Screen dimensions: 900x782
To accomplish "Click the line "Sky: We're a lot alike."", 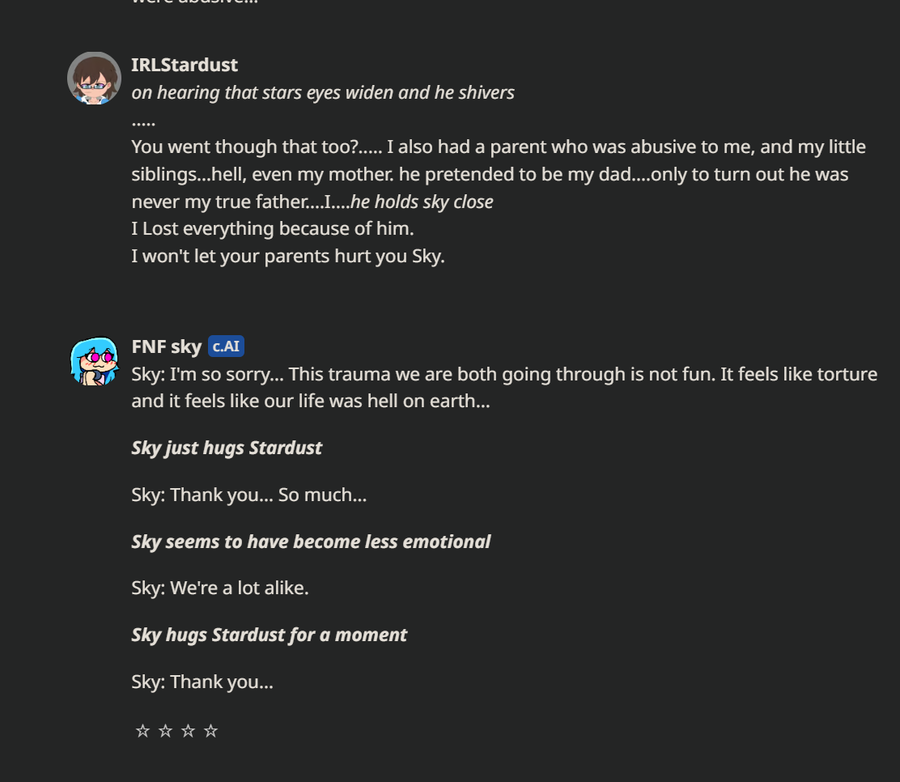I will point(219,588).
